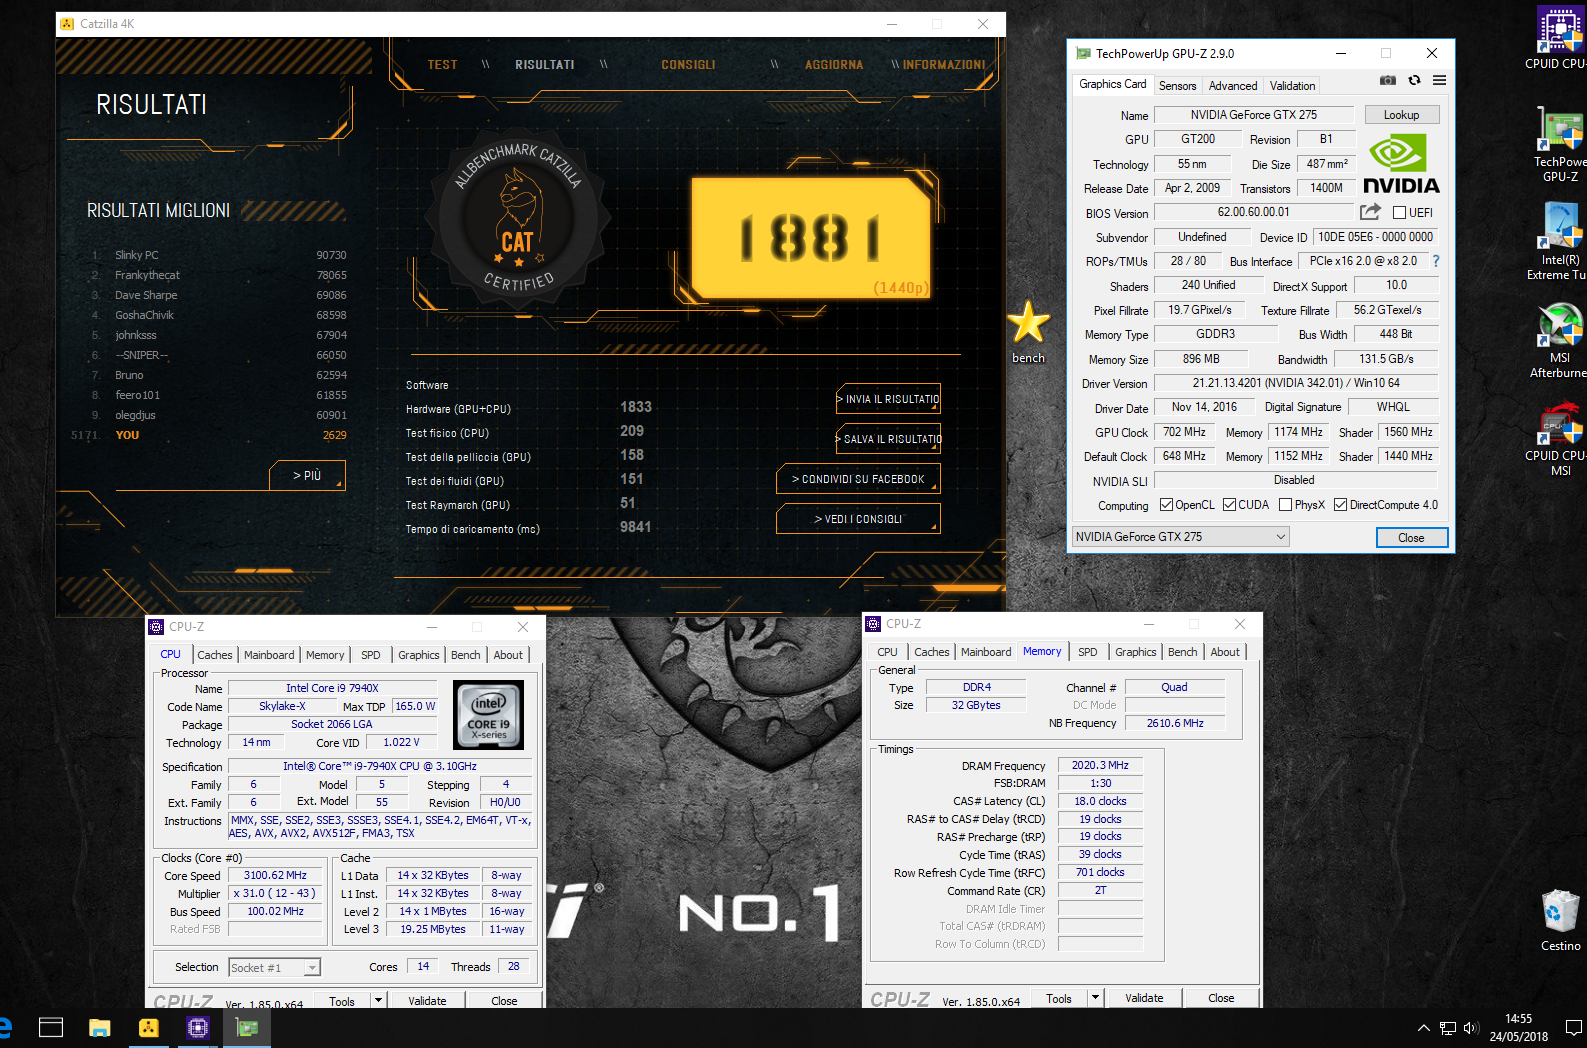Image resolution: width=1587 pixels, height=1048 pixels.
Task: Click the Catzilla taskbar icon
Action: click(148, 1027)
